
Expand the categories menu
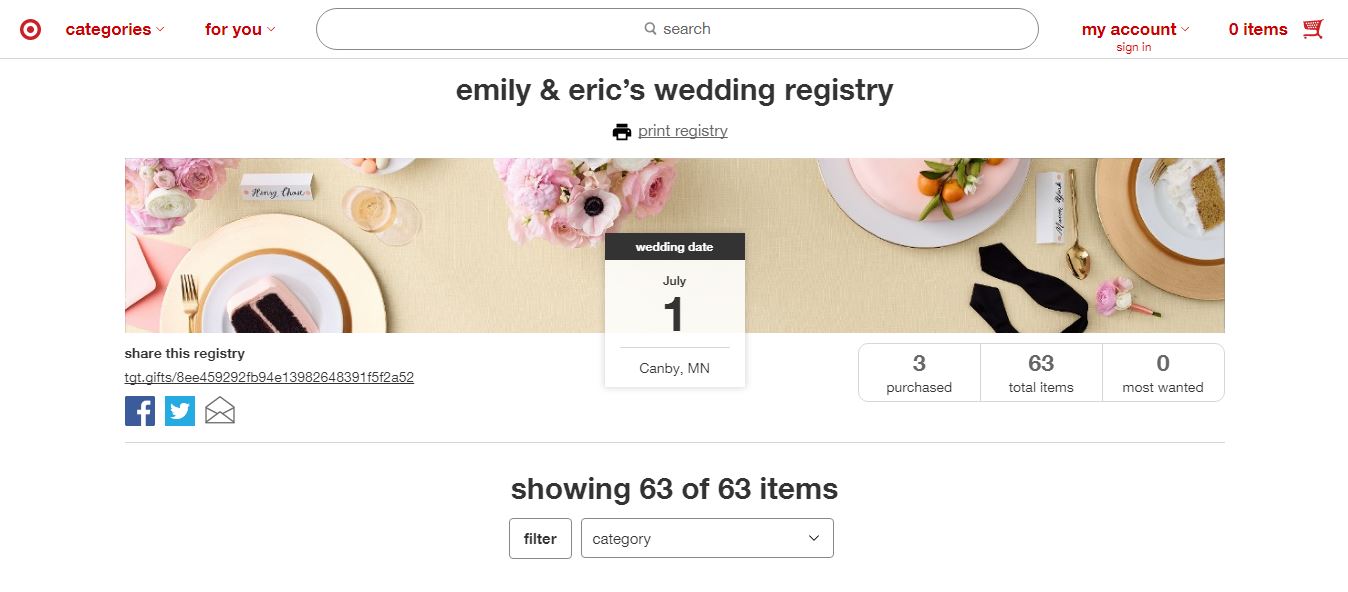(115, 29)
